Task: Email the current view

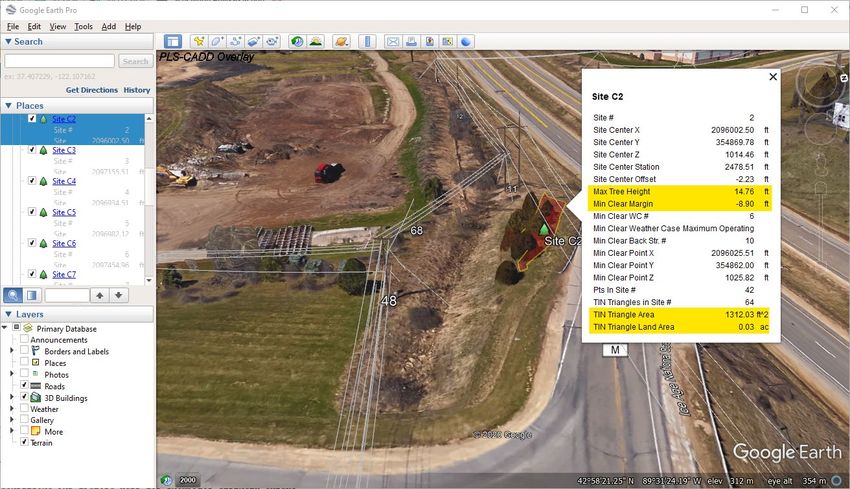Action: 393,41
